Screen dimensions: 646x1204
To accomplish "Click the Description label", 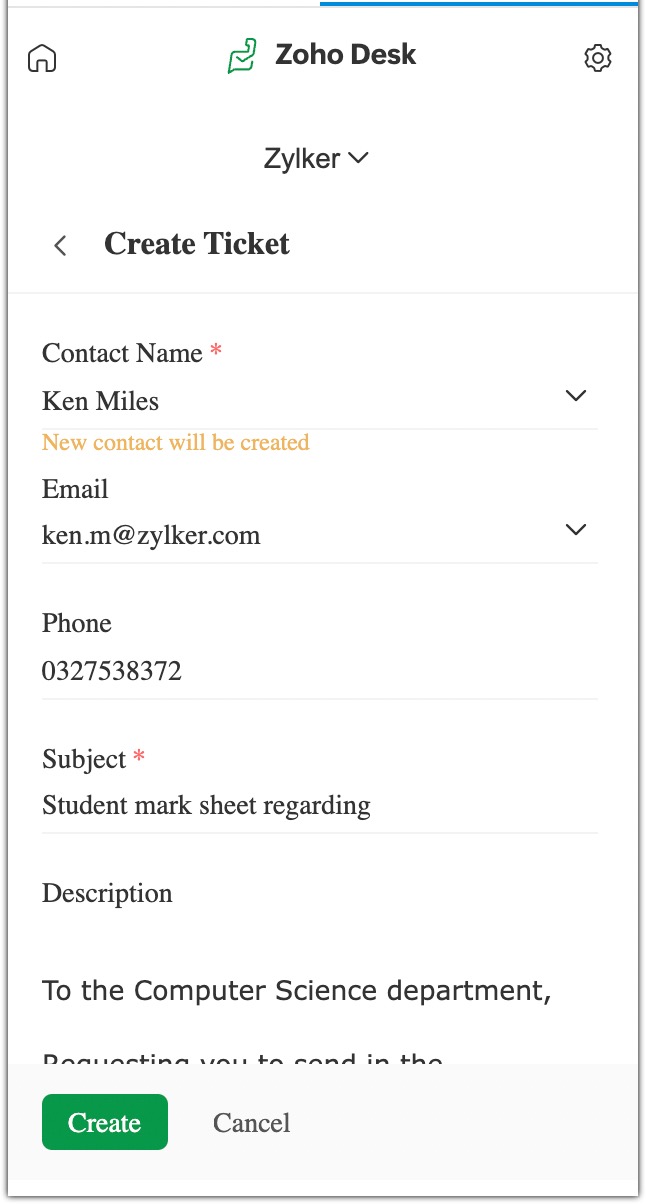I will 107,893.
